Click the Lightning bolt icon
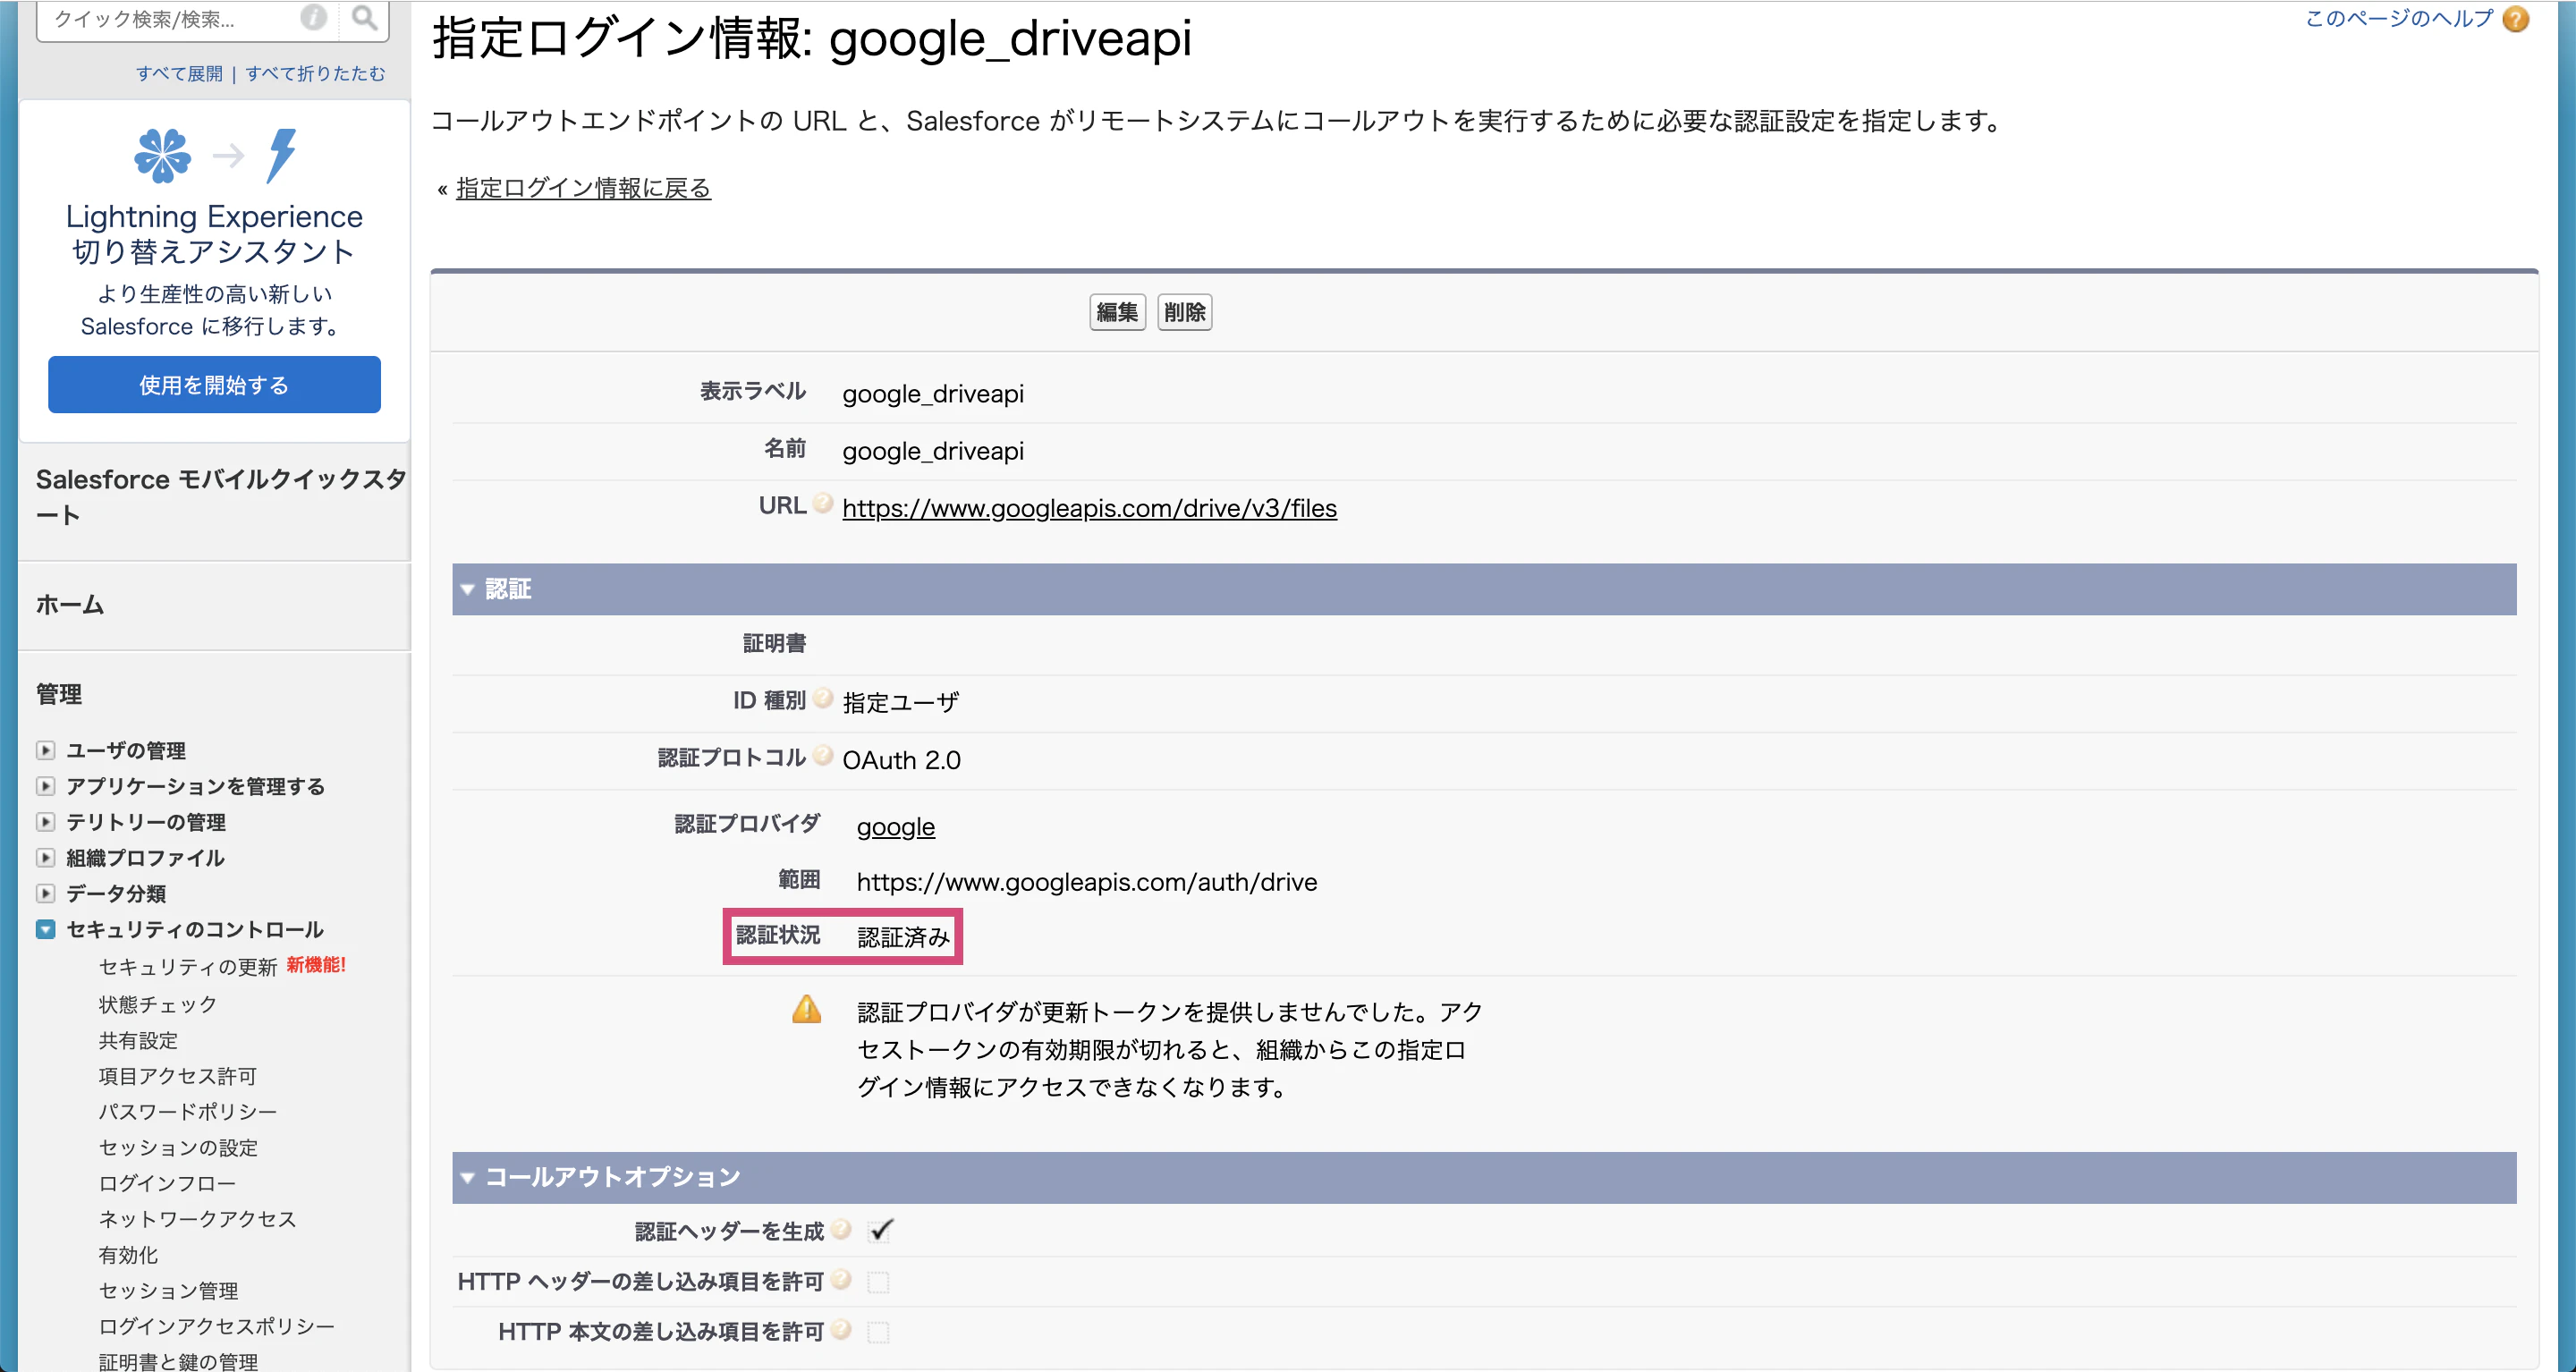This screenshot has height=1372, width=2576. (x=282, y=155)
